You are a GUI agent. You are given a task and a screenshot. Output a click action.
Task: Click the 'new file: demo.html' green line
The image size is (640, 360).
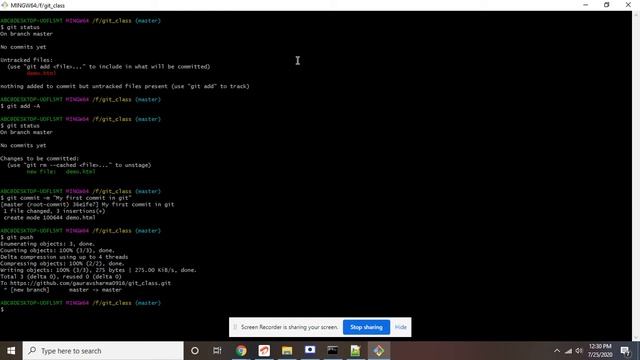61,171
